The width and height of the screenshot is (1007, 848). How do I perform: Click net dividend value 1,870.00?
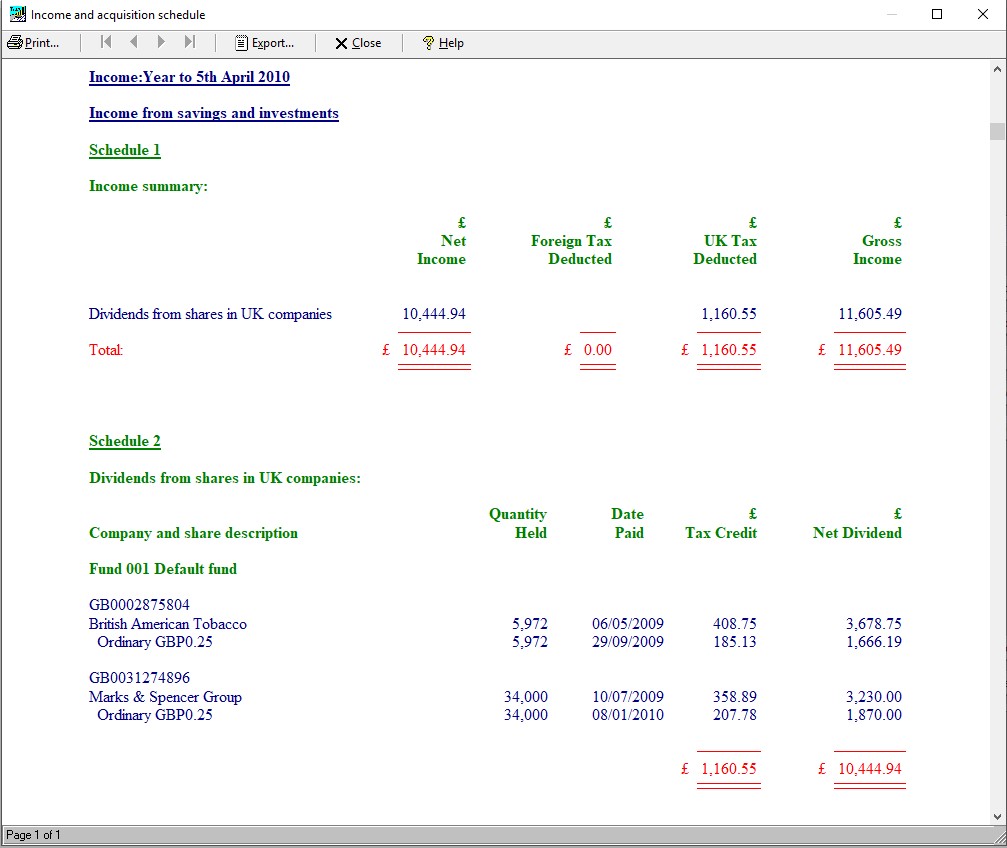pos(873,715)
